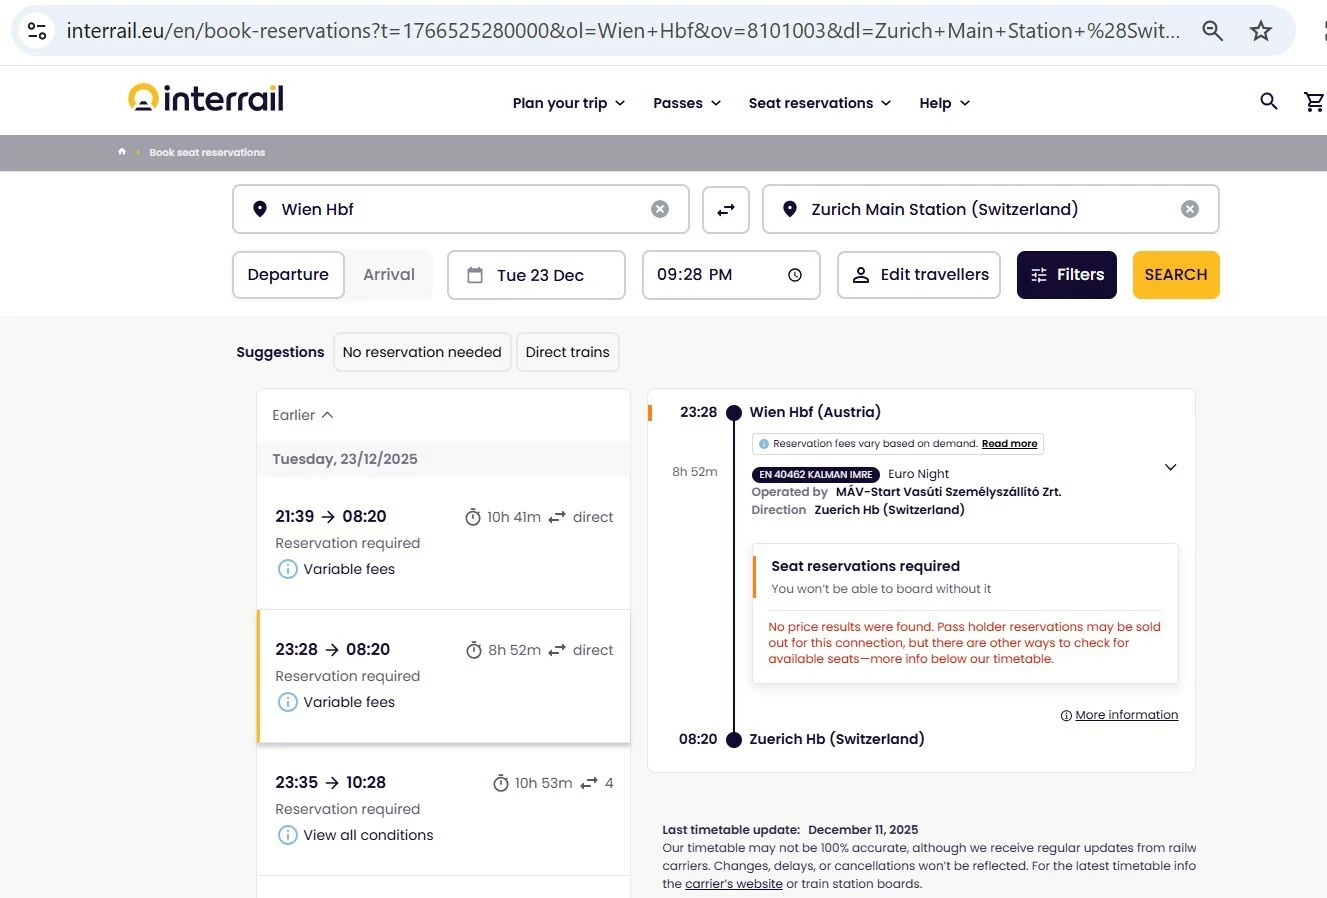Go to Interrail homepage via logo
This screenshot has height=898, width=1327.
[206, 98]
